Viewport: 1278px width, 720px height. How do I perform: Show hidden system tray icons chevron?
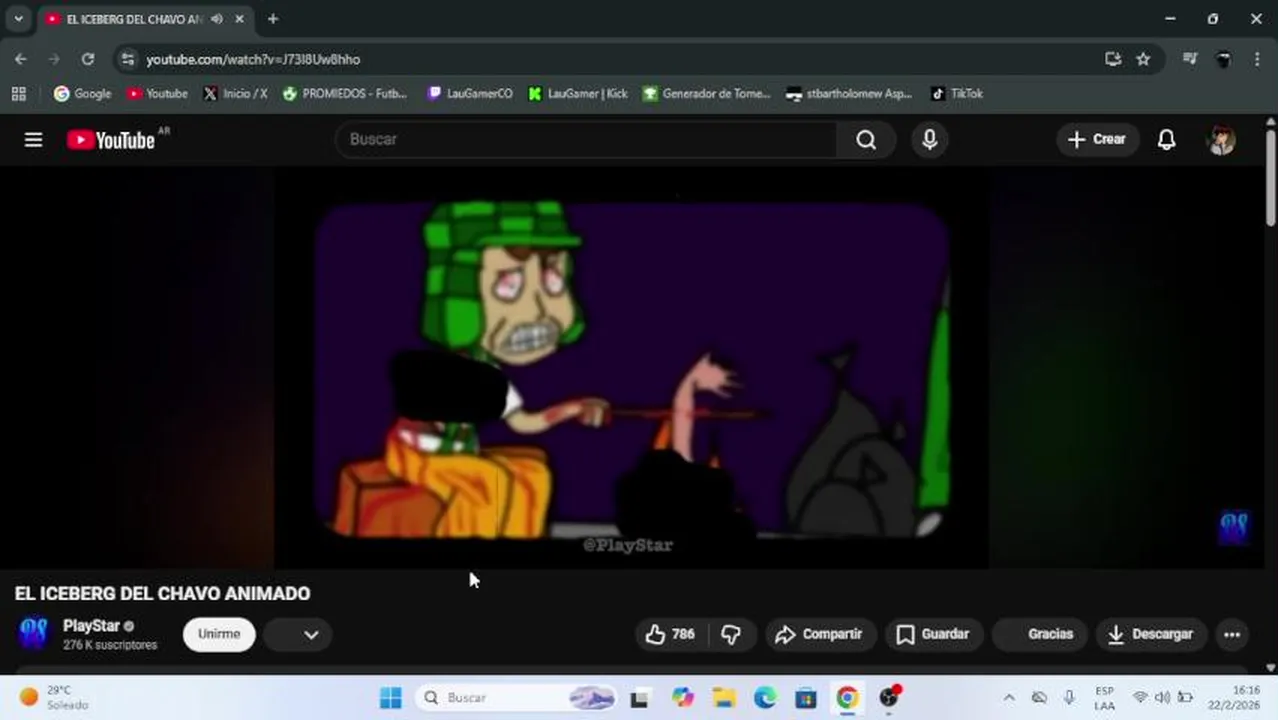point(1008,698)
